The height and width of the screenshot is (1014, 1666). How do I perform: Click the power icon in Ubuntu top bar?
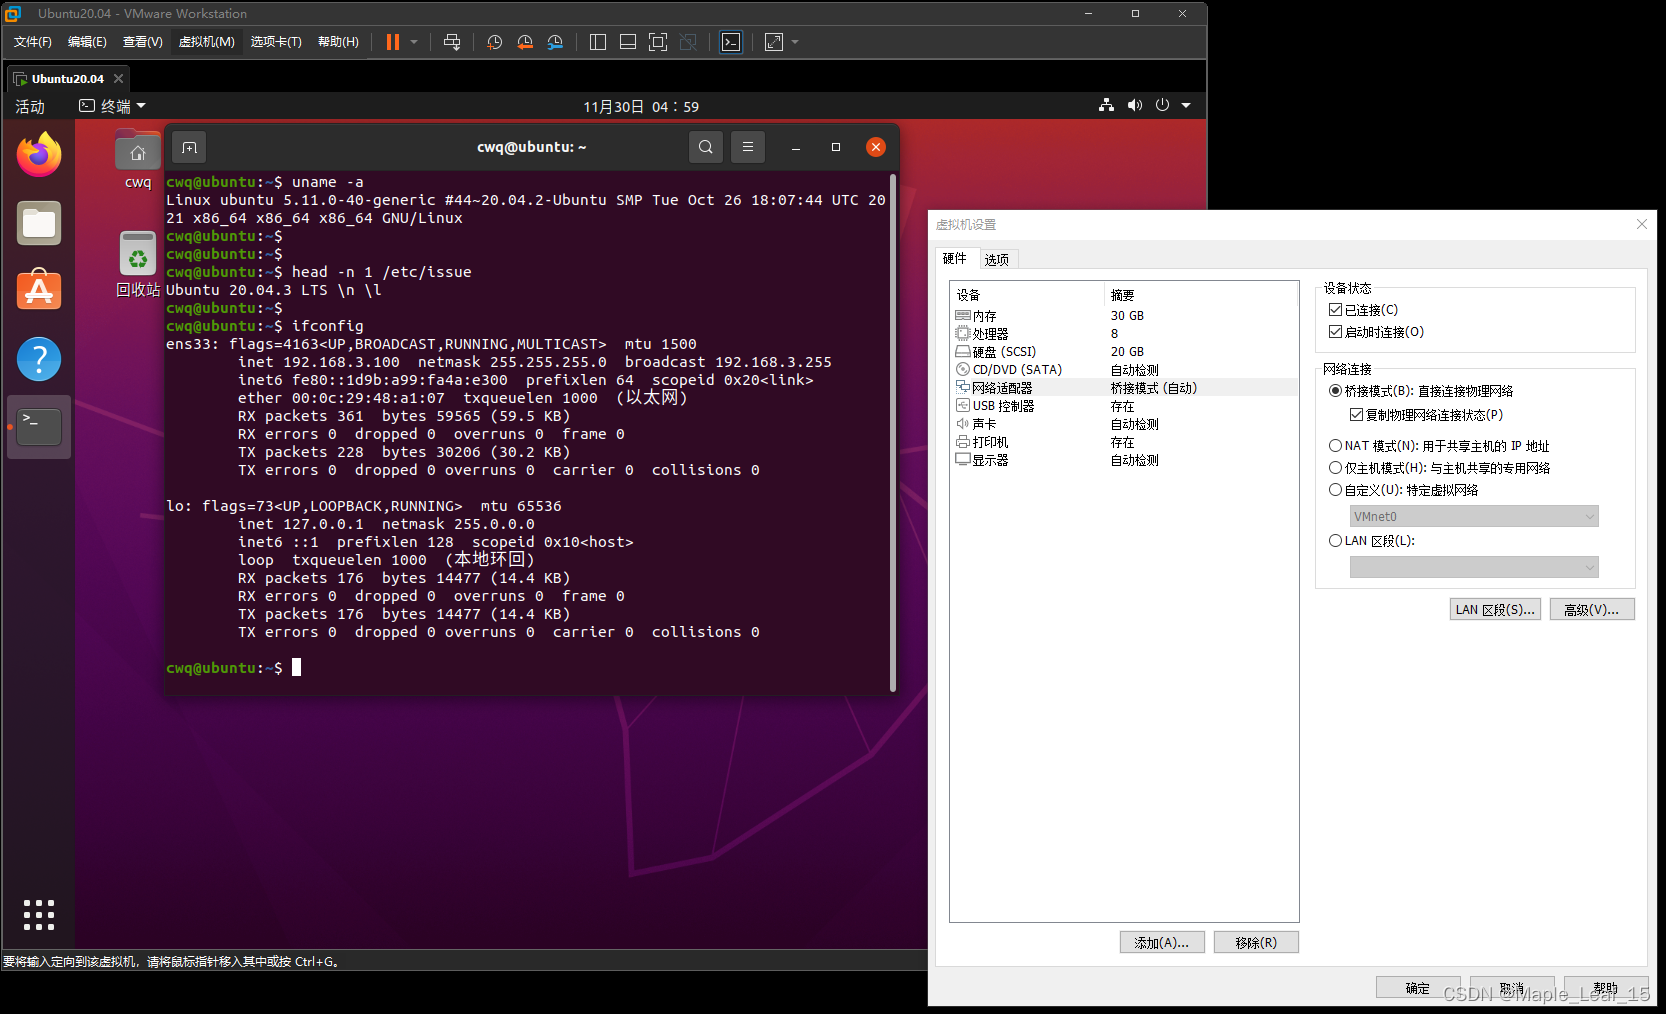(x=1162, y=105)
